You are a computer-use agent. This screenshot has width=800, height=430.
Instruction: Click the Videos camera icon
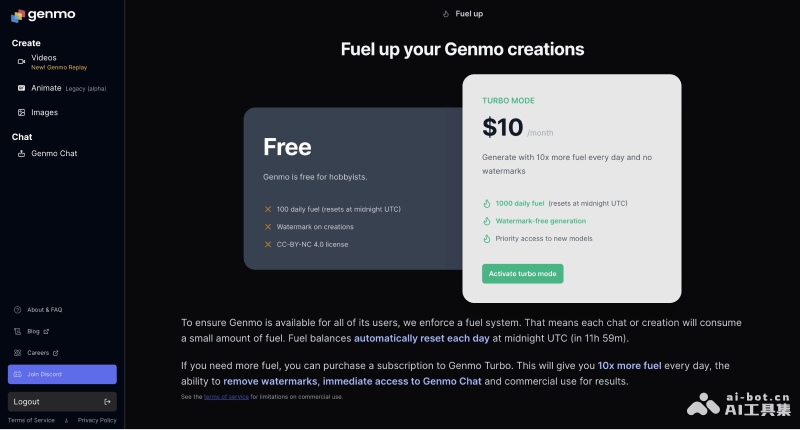21,61
